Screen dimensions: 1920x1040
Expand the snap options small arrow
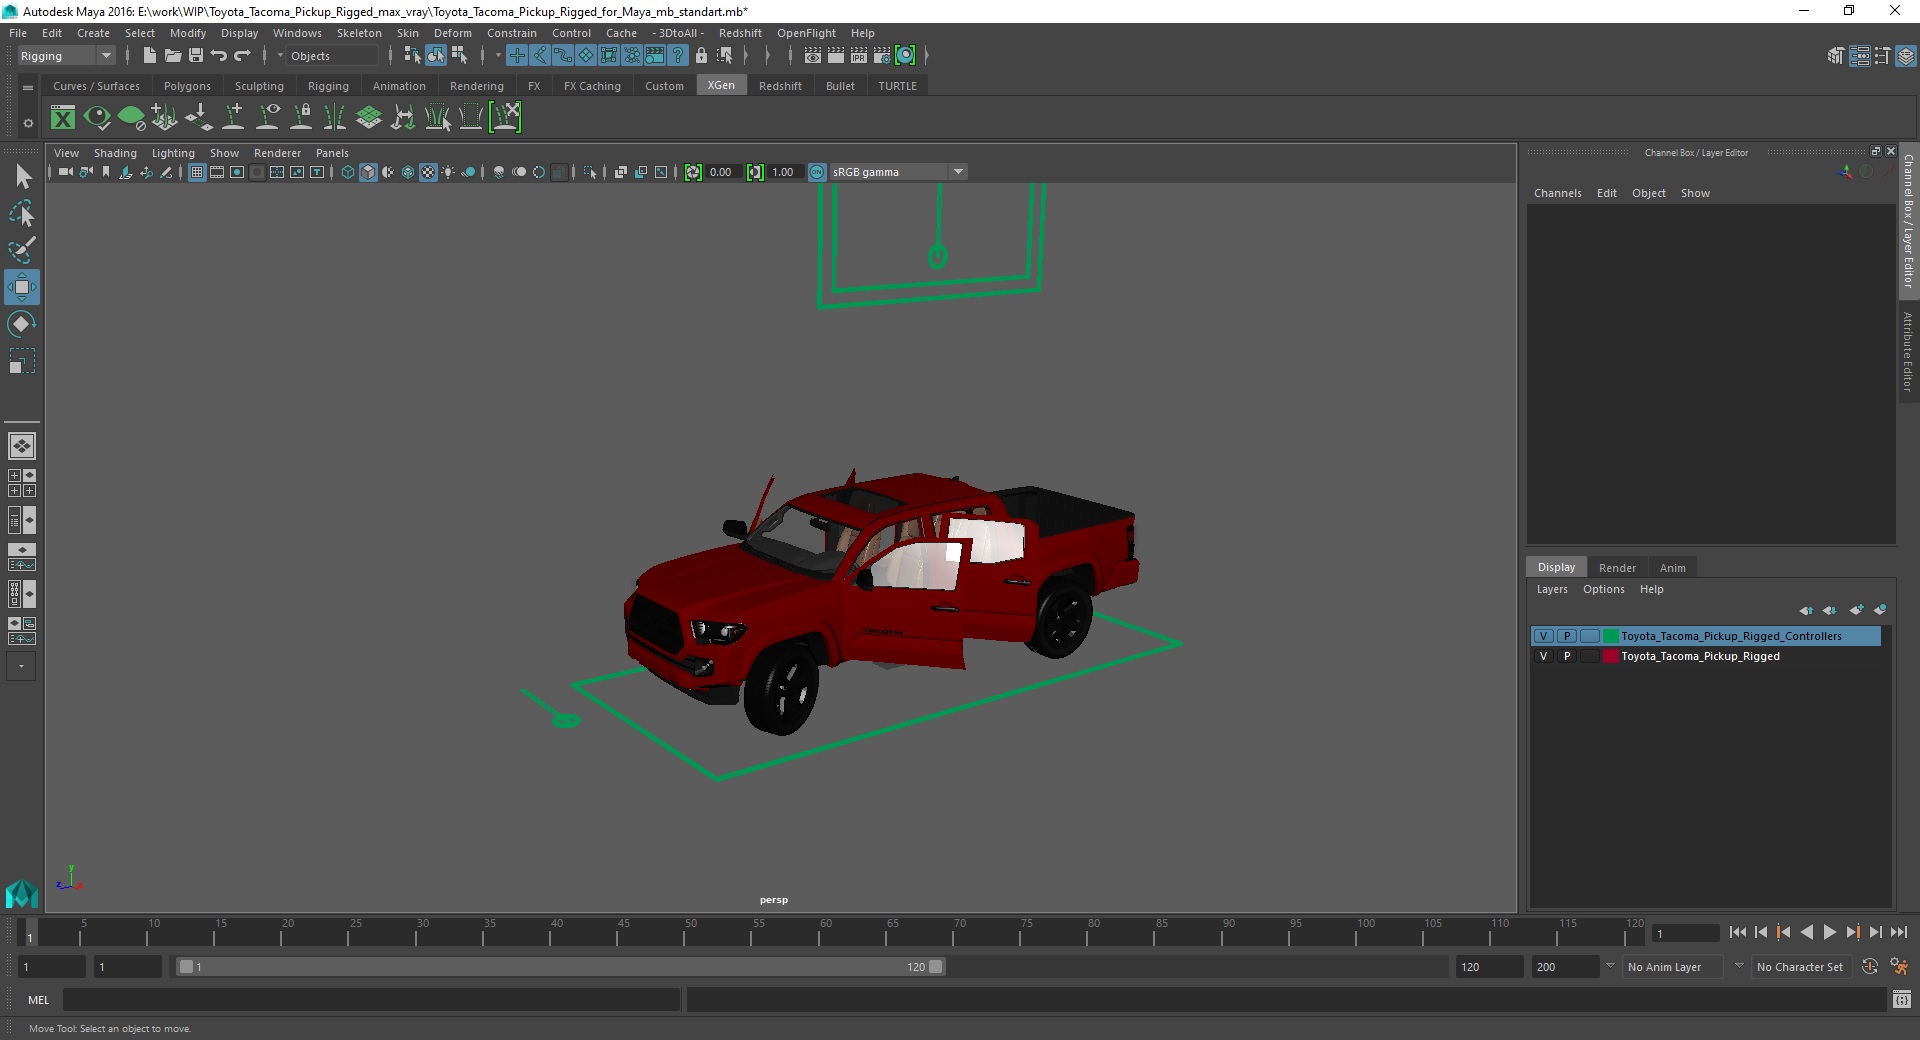[x=498, y=56]
